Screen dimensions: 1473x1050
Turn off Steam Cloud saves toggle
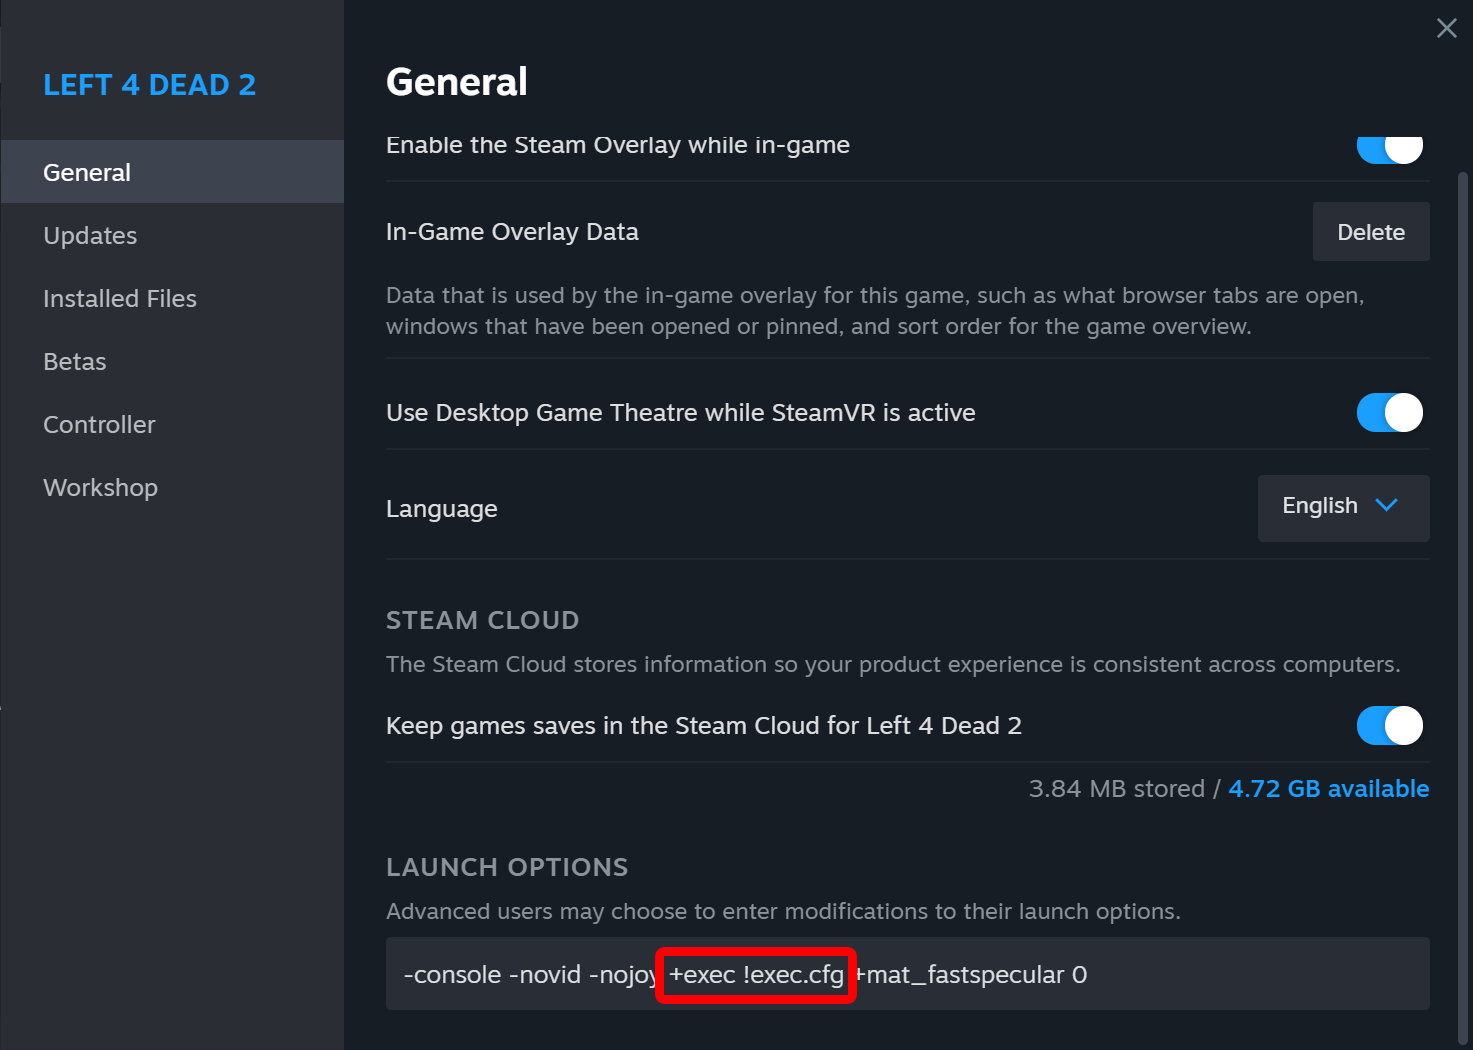tap(1389, 725)
